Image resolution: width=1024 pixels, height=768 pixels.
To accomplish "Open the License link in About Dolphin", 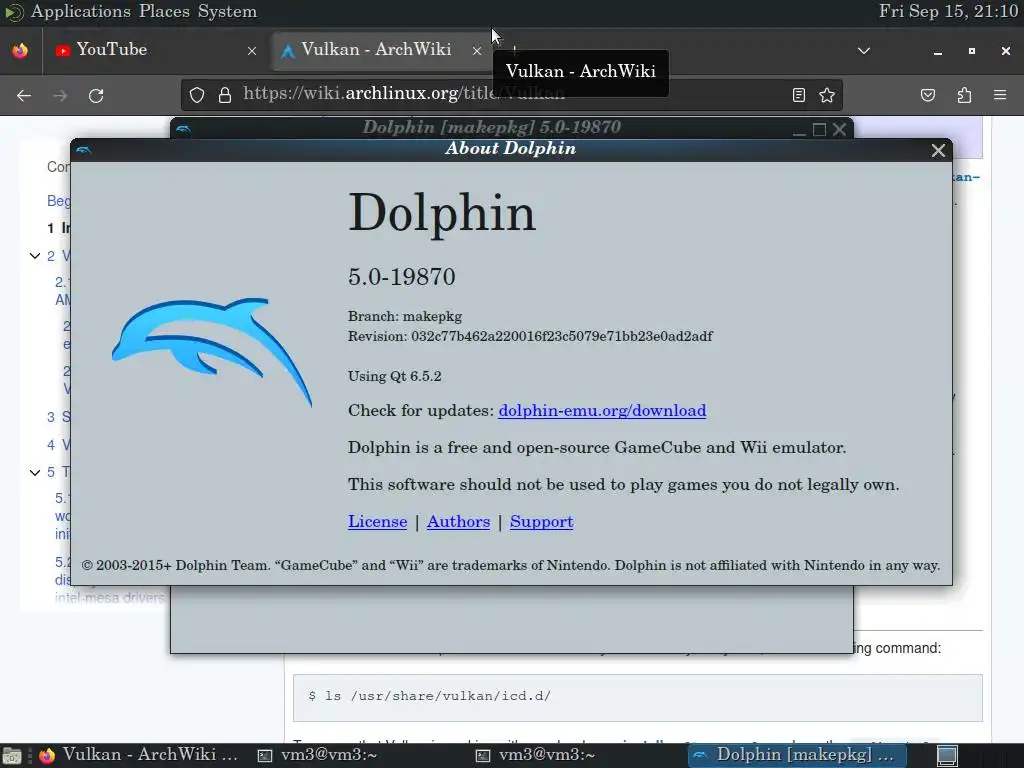I will coord(377,521).
